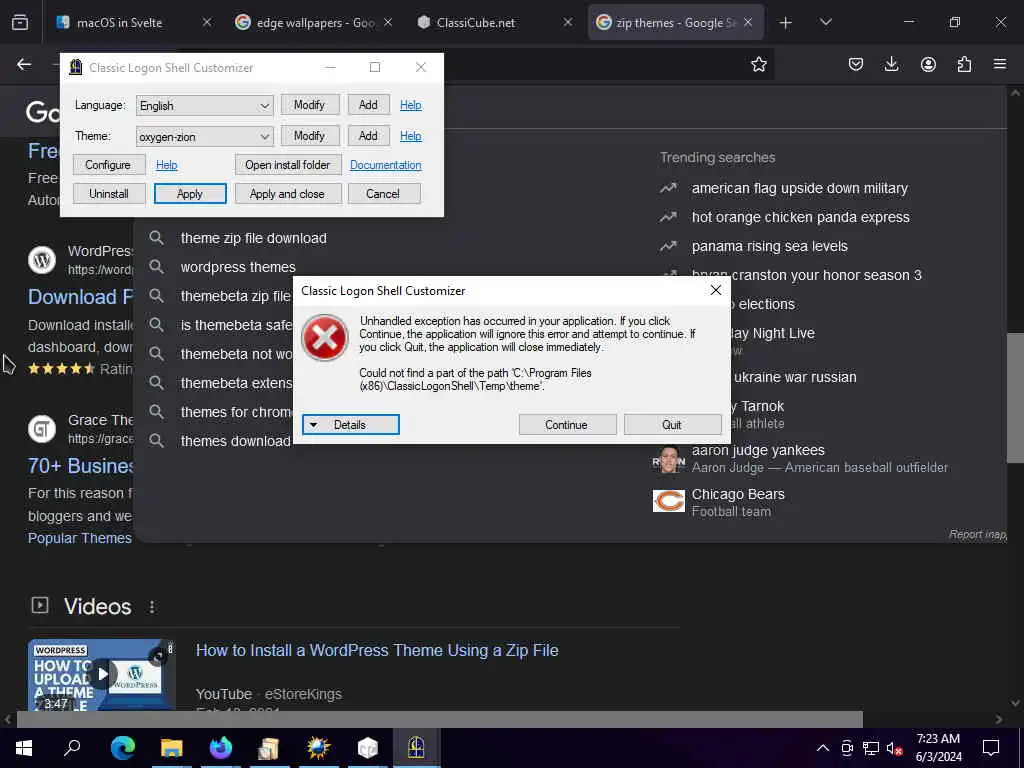Open Help link for Theme row
The height and width of the screenshot is (768, 1024).
click(x=411, y=136)
